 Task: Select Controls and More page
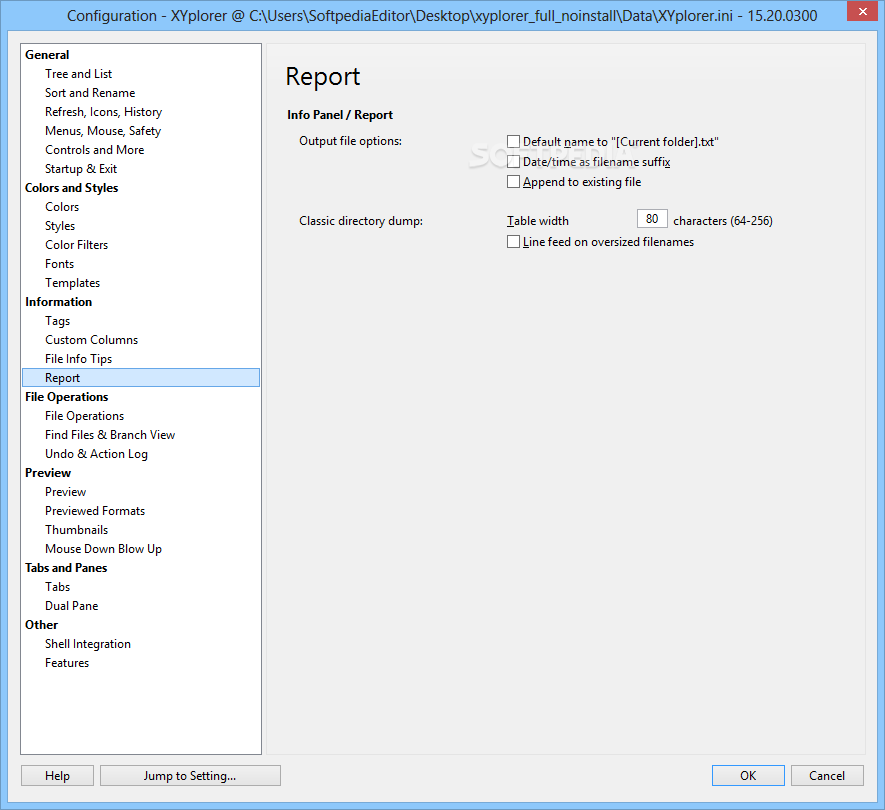coord(95,150)
